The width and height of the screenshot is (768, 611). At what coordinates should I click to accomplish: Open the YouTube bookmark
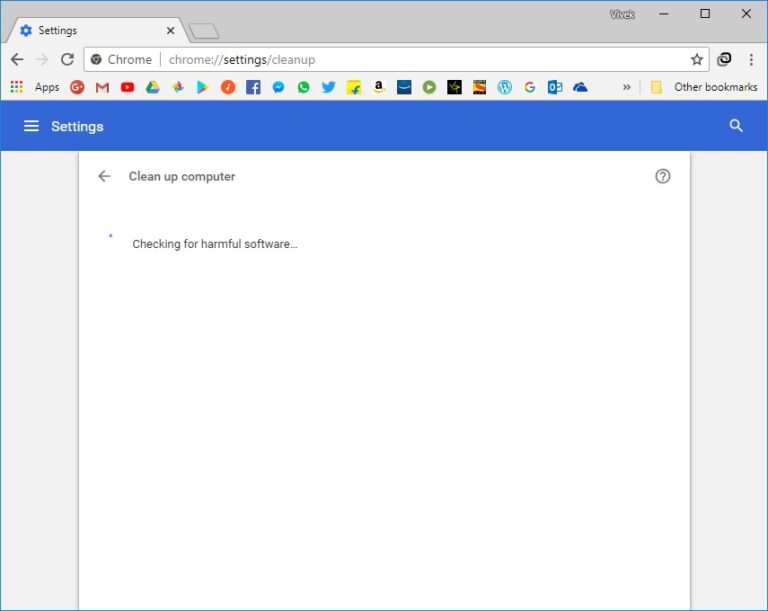[x=127, y=87]
